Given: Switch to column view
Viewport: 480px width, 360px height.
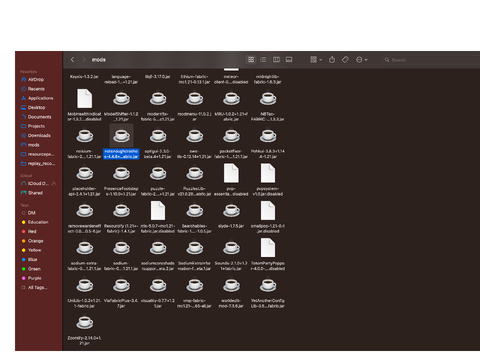Looking at the screenshot, I should coord(276,60).
